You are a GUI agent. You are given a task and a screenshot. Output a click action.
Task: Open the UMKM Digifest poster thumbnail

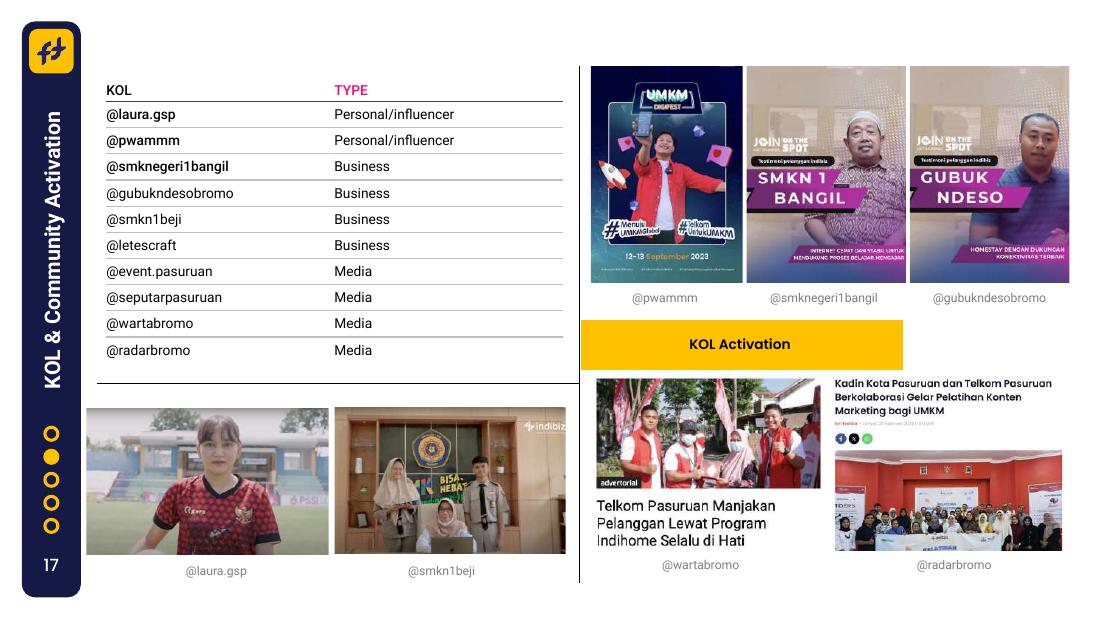(x=666, y=175)
